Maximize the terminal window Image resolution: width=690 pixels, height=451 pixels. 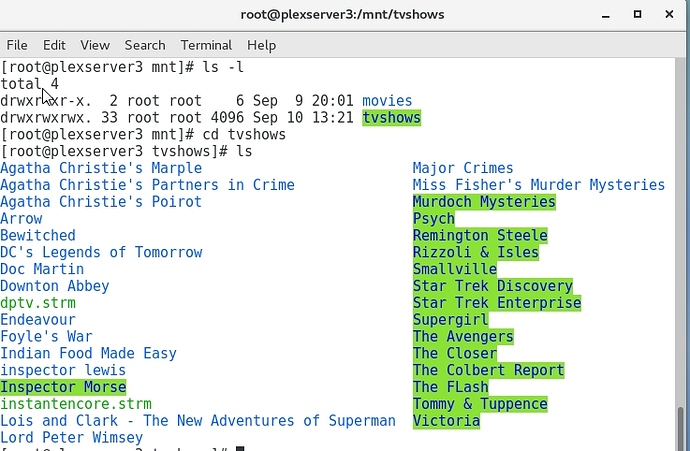pos(637,15)
